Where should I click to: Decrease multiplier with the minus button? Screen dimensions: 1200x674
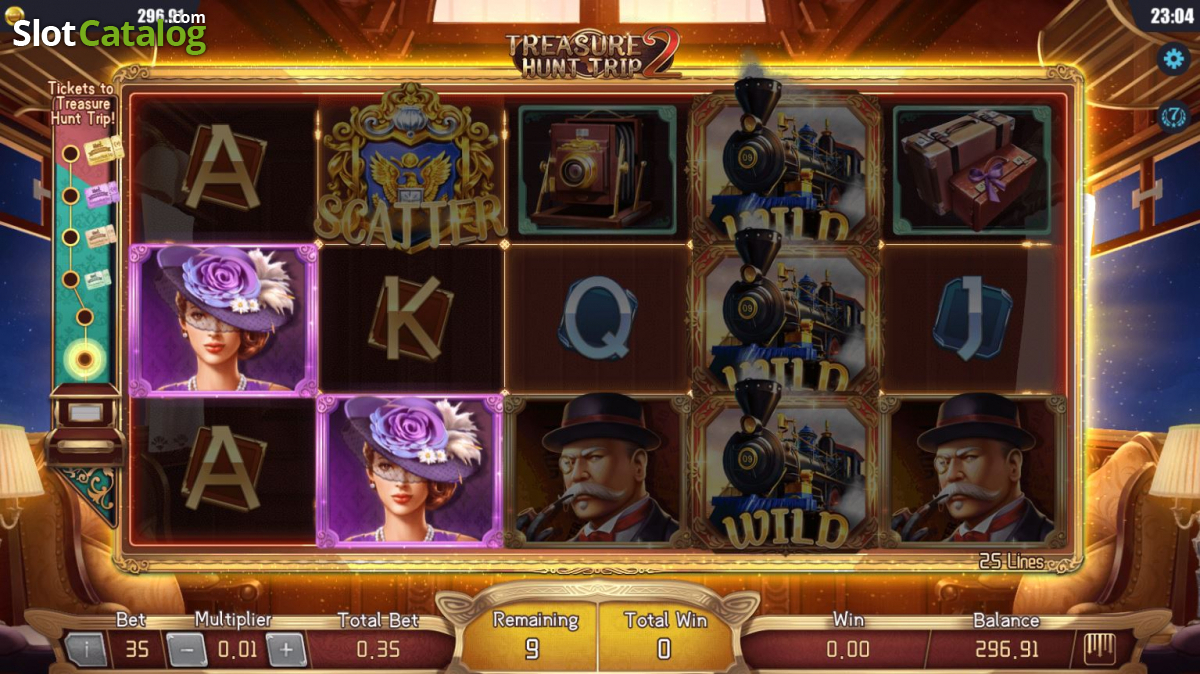click(186, 650)
